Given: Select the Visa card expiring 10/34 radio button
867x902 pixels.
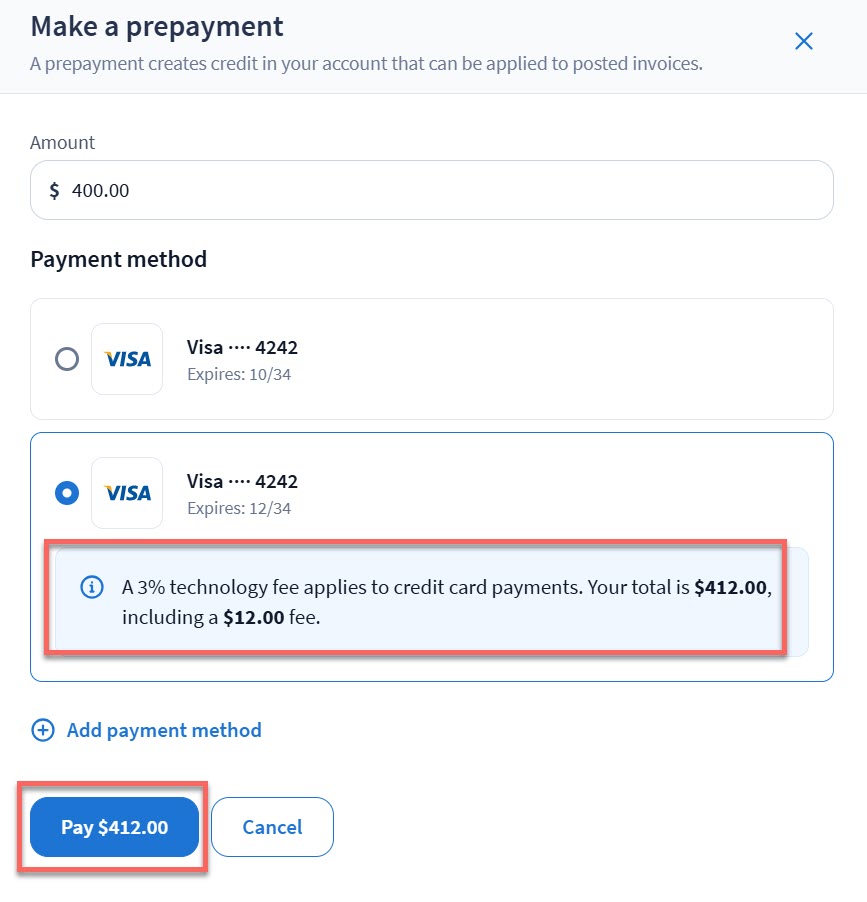Looking at the screenshot, I should 67,359.
